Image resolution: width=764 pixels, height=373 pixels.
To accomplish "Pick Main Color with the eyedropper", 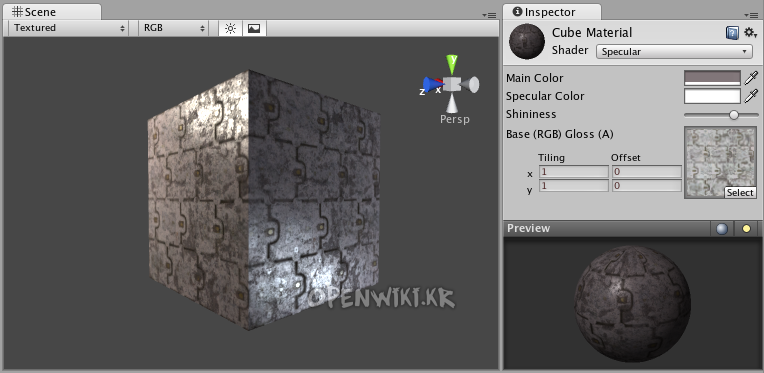I will [751, 78].
